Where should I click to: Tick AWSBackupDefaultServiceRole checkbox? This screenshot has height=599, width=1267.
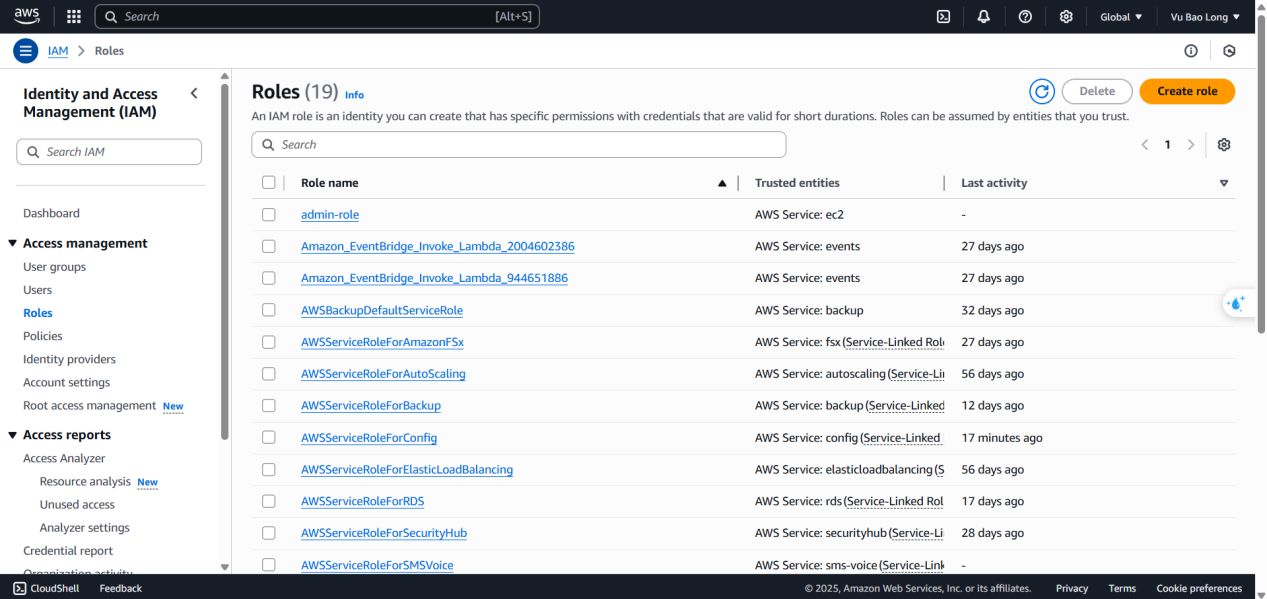click(x=268, y=310)
